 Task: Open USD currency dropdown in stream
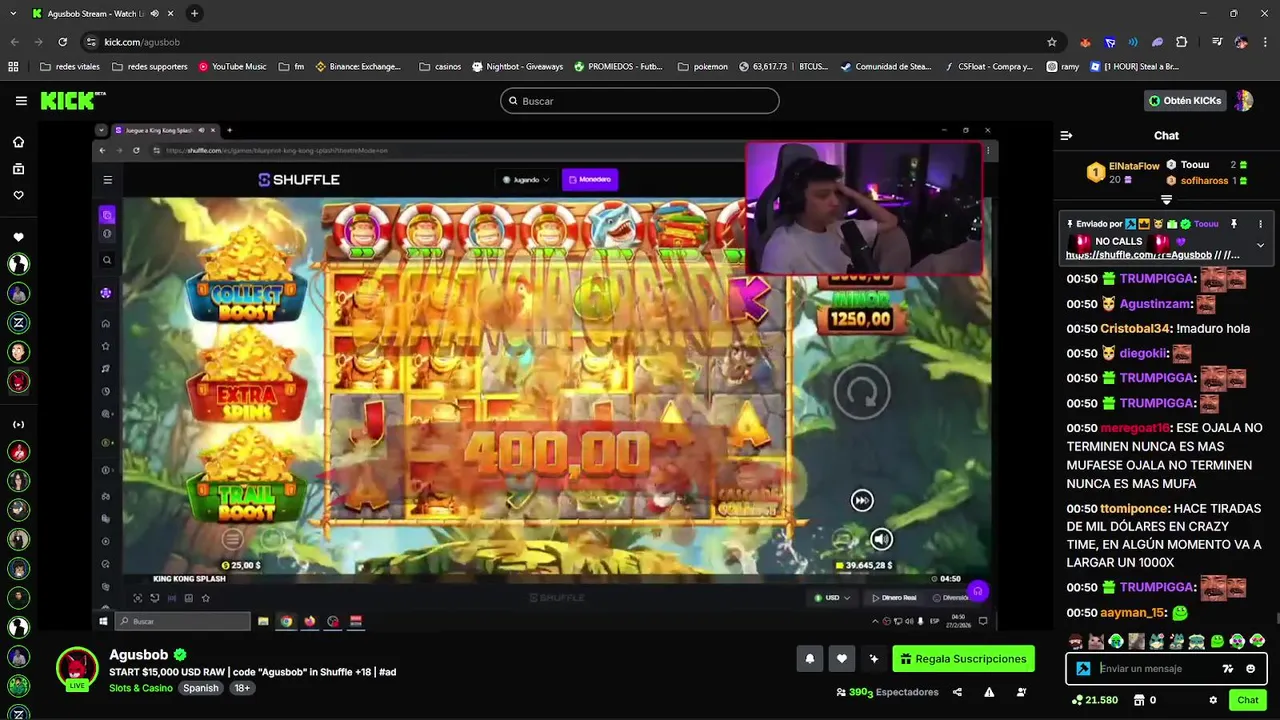click(832, 598)
